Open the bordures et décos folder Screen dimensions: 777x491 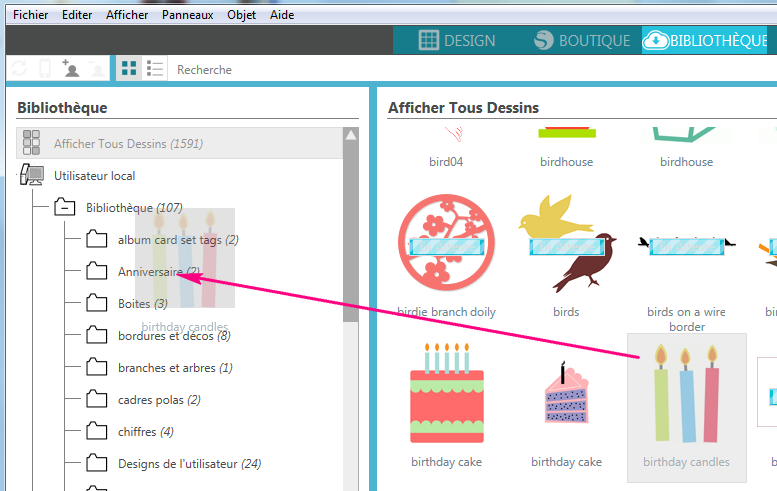click(x=174, y=336)
